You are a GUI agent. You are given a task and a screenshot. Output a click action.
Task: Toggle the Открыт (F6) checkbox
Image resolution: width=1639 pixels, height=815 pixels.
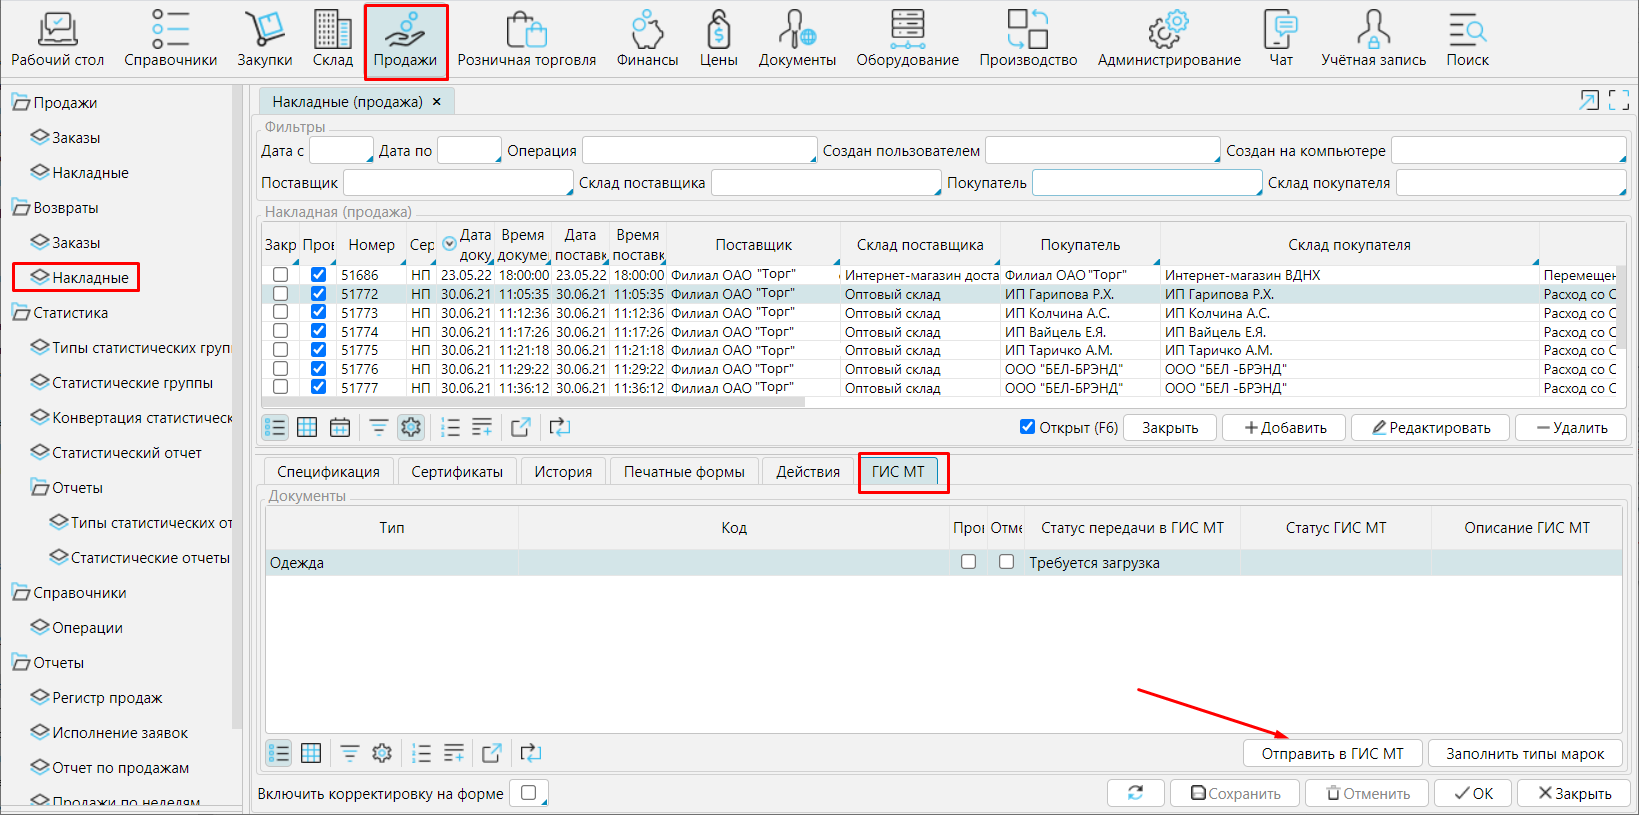[x=1027, y=427]
